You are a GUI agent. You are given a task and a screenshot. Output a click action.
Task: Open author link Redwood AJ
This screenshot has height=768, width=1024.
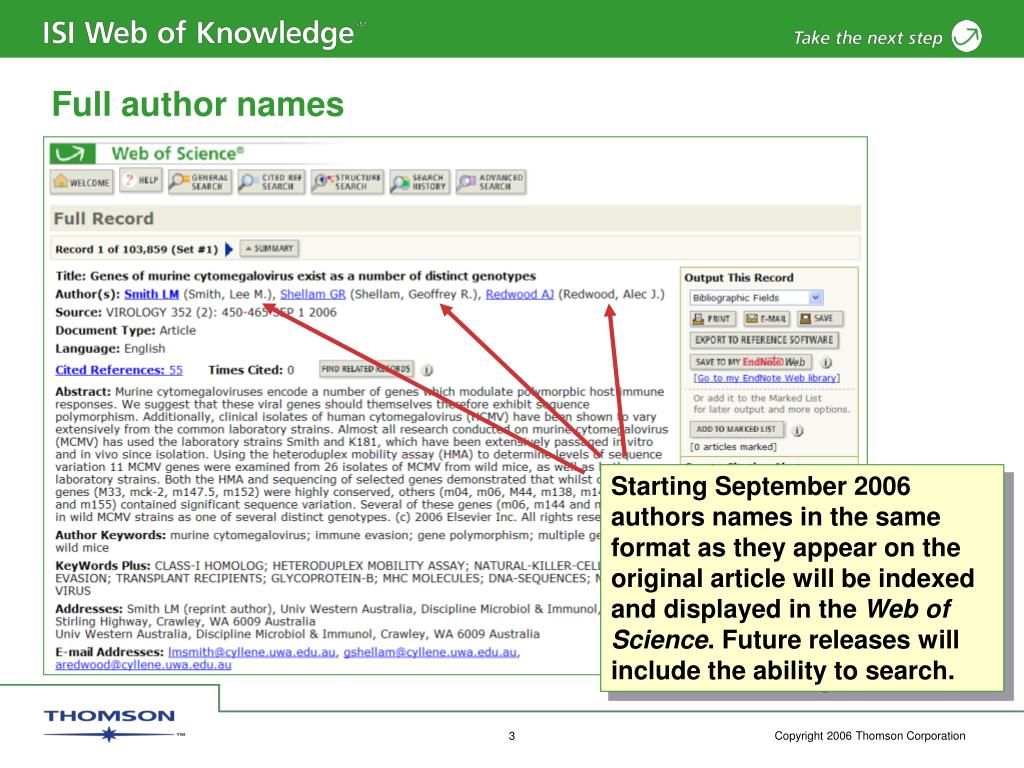pos(520,294)
